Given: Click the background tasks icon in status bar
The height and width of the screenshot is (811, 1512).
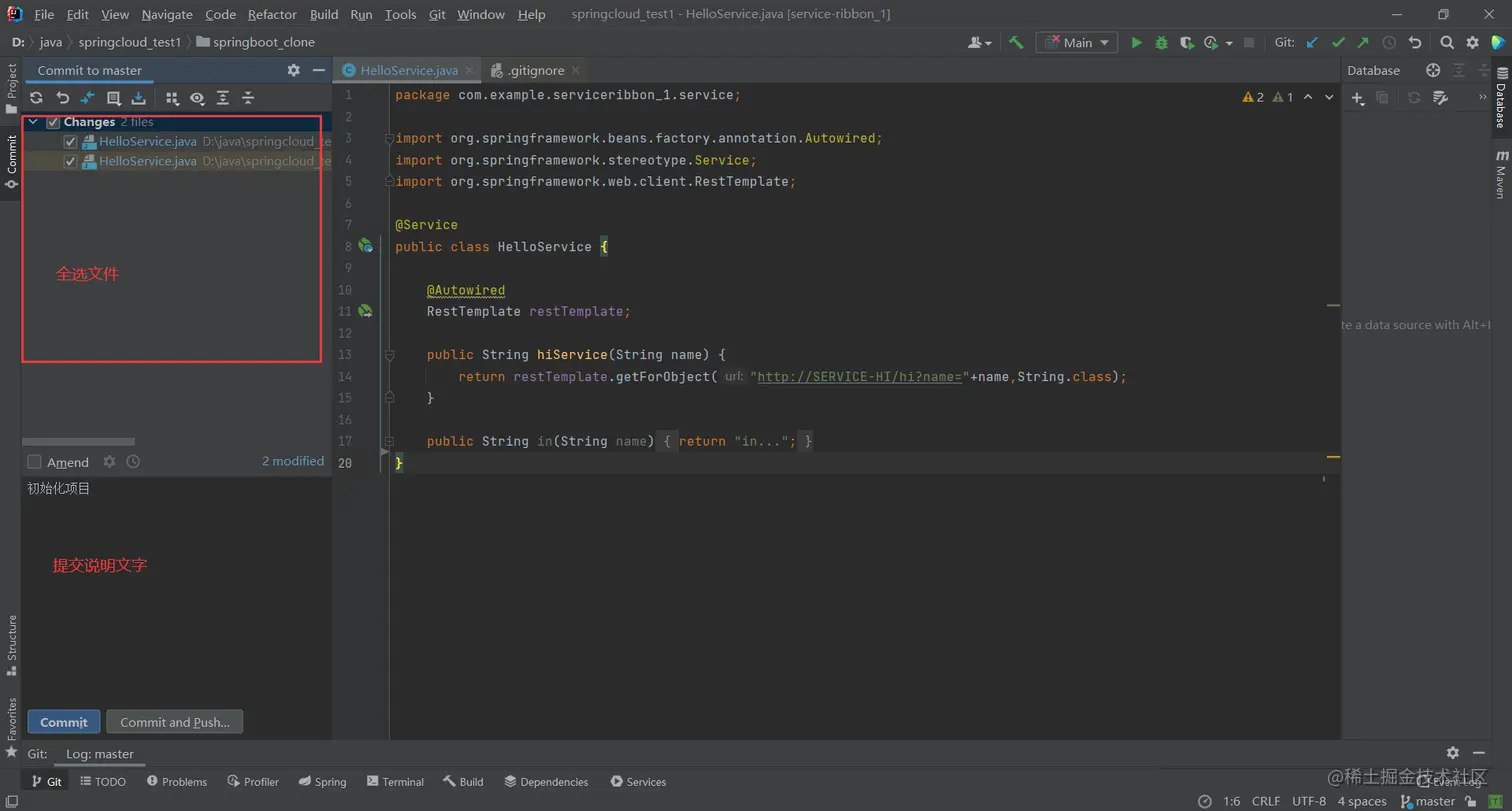Looking at the screenshot, I should click(x=1205, y=801).
